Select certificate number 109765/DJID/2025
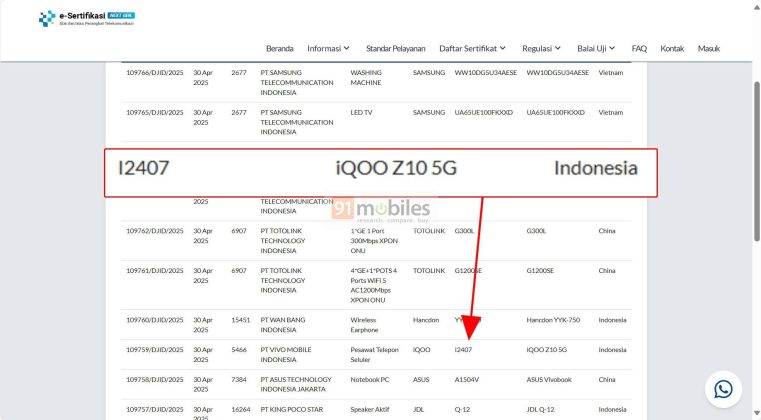Screen dimensions: 761x420 pyautogui.click(x=155, y=112)
